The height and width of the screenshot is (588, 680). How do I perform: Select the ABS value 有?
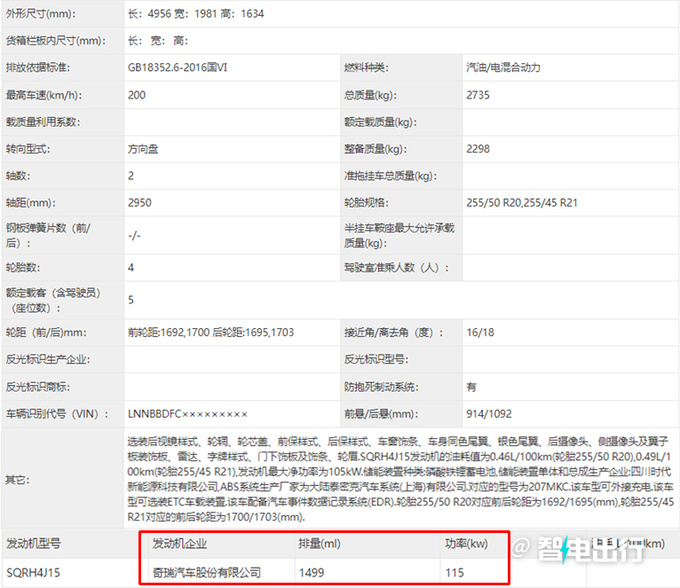471,387
